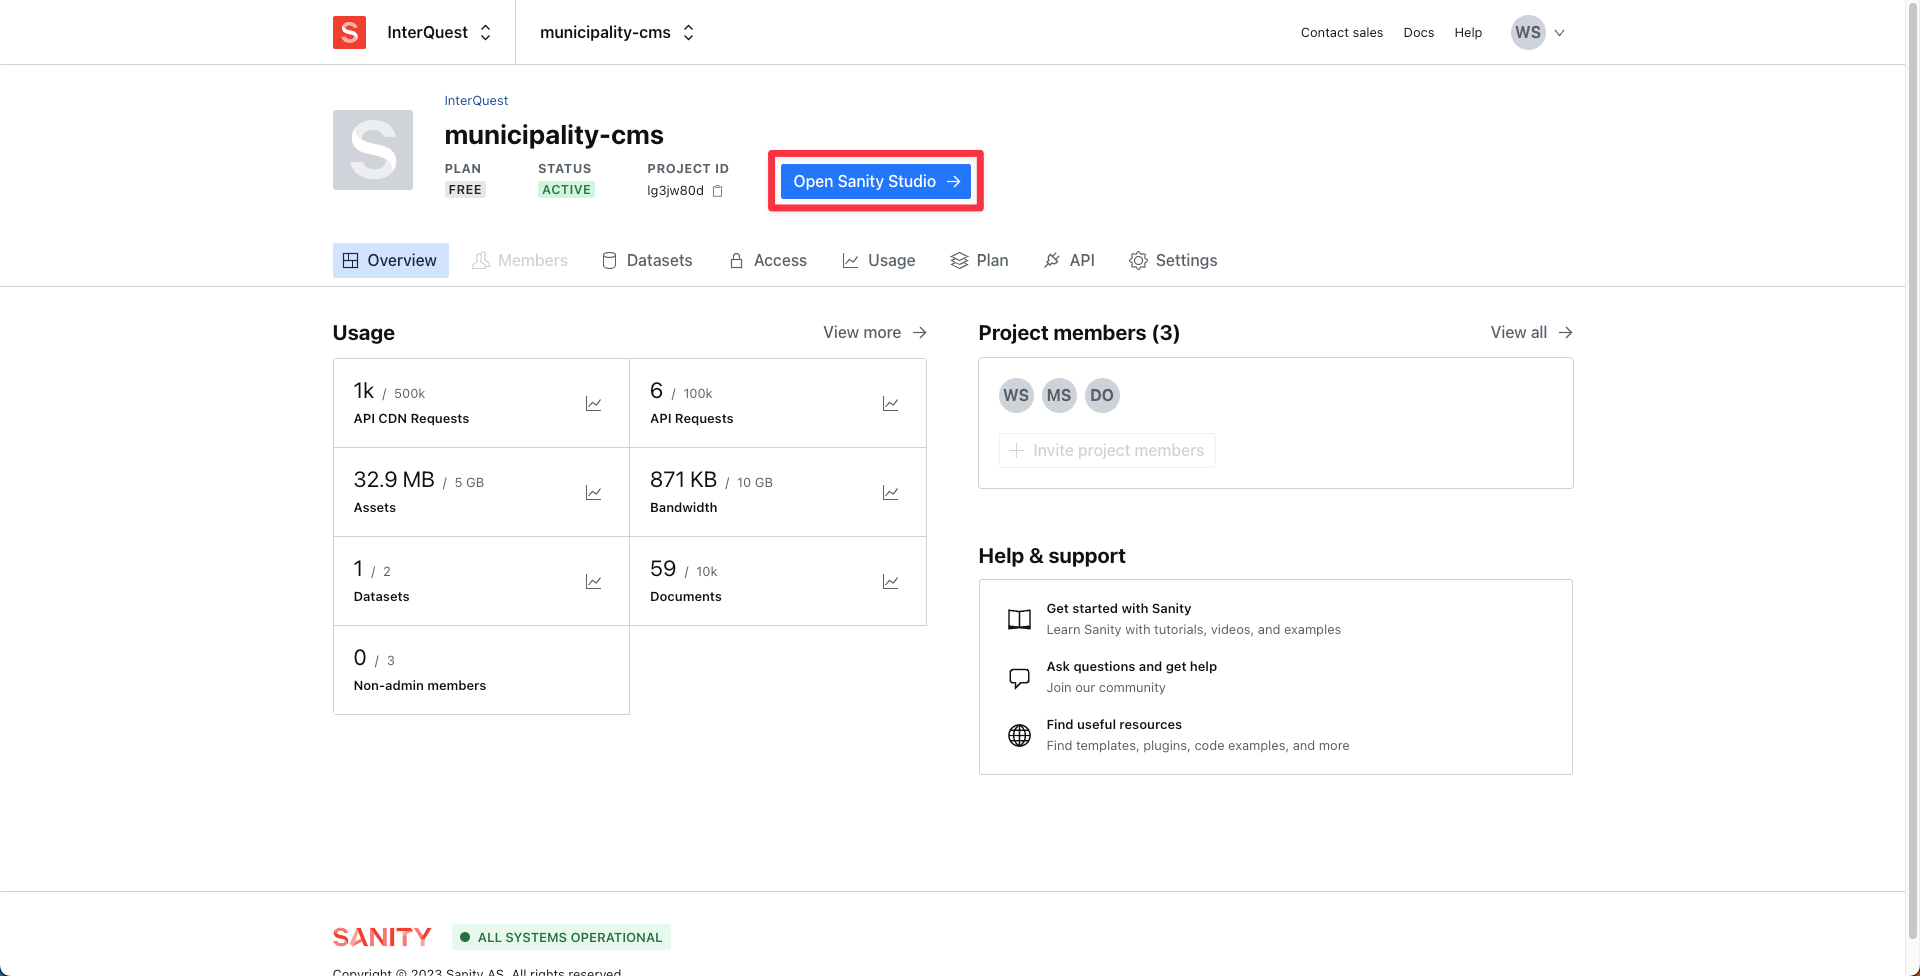This screenshot has width=1920, height=976.
Task: Click View more link for Usage
Action: (874, 332)
